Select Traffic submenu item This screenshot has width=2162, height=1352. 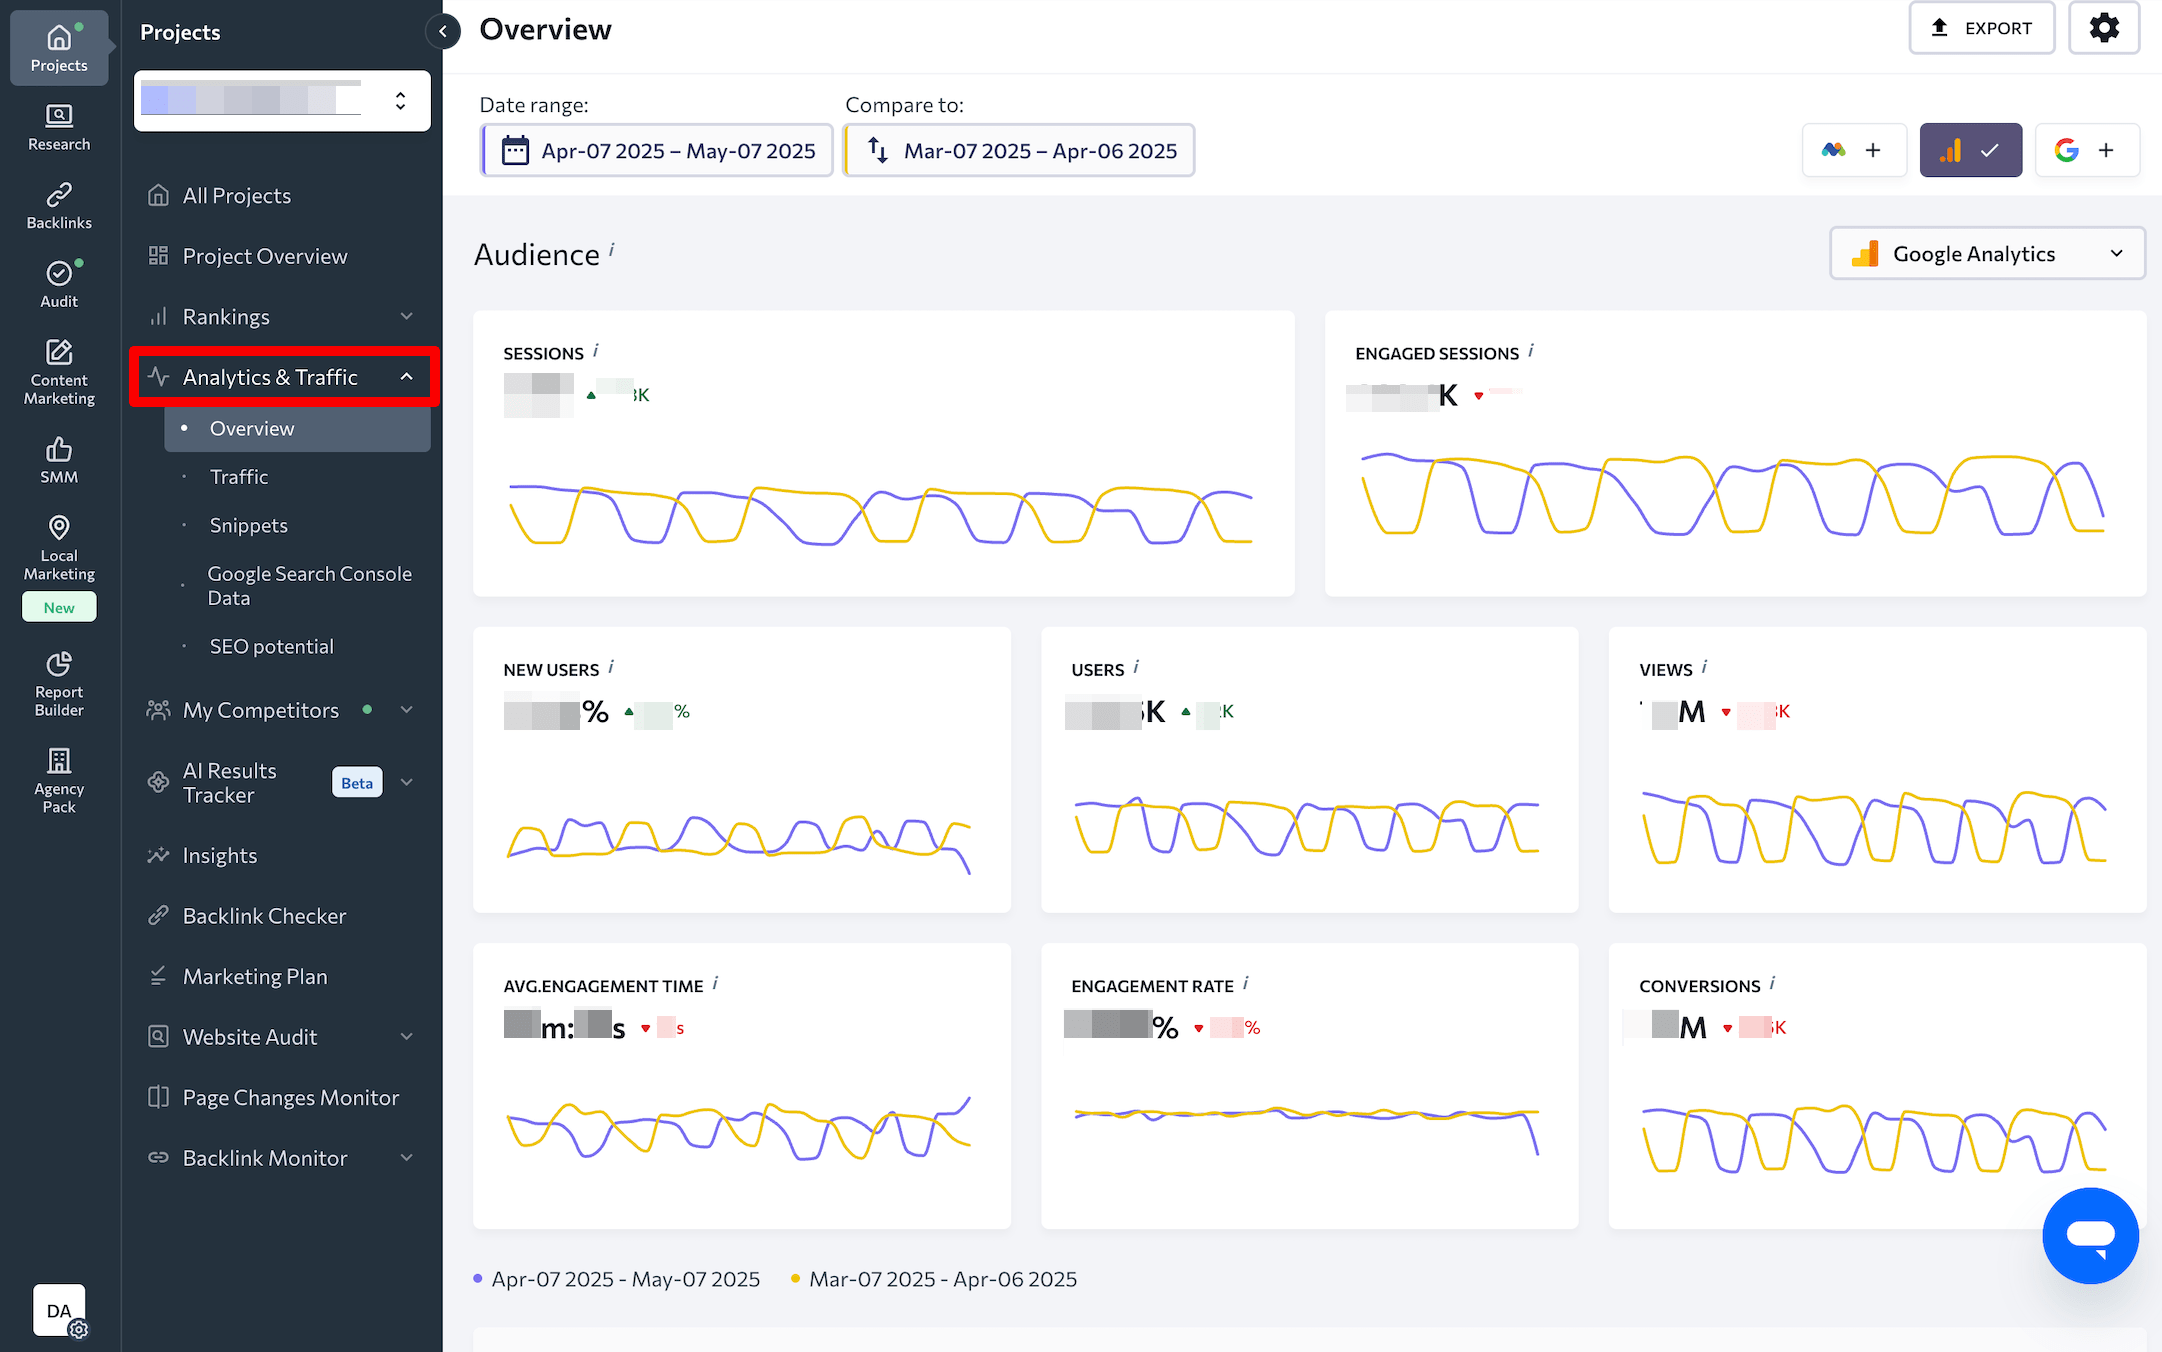point(239,477)
